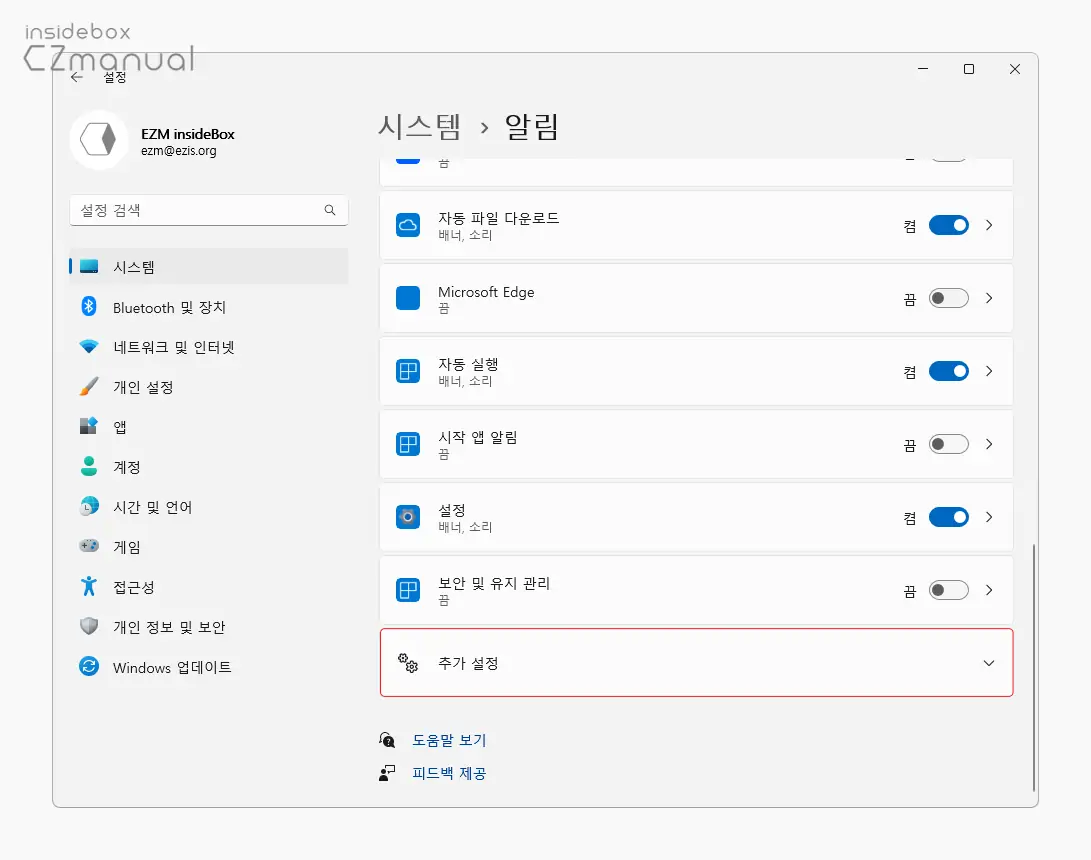Enable Microsoft Edge notifications toggle
1091x860 pixels.
948,298
